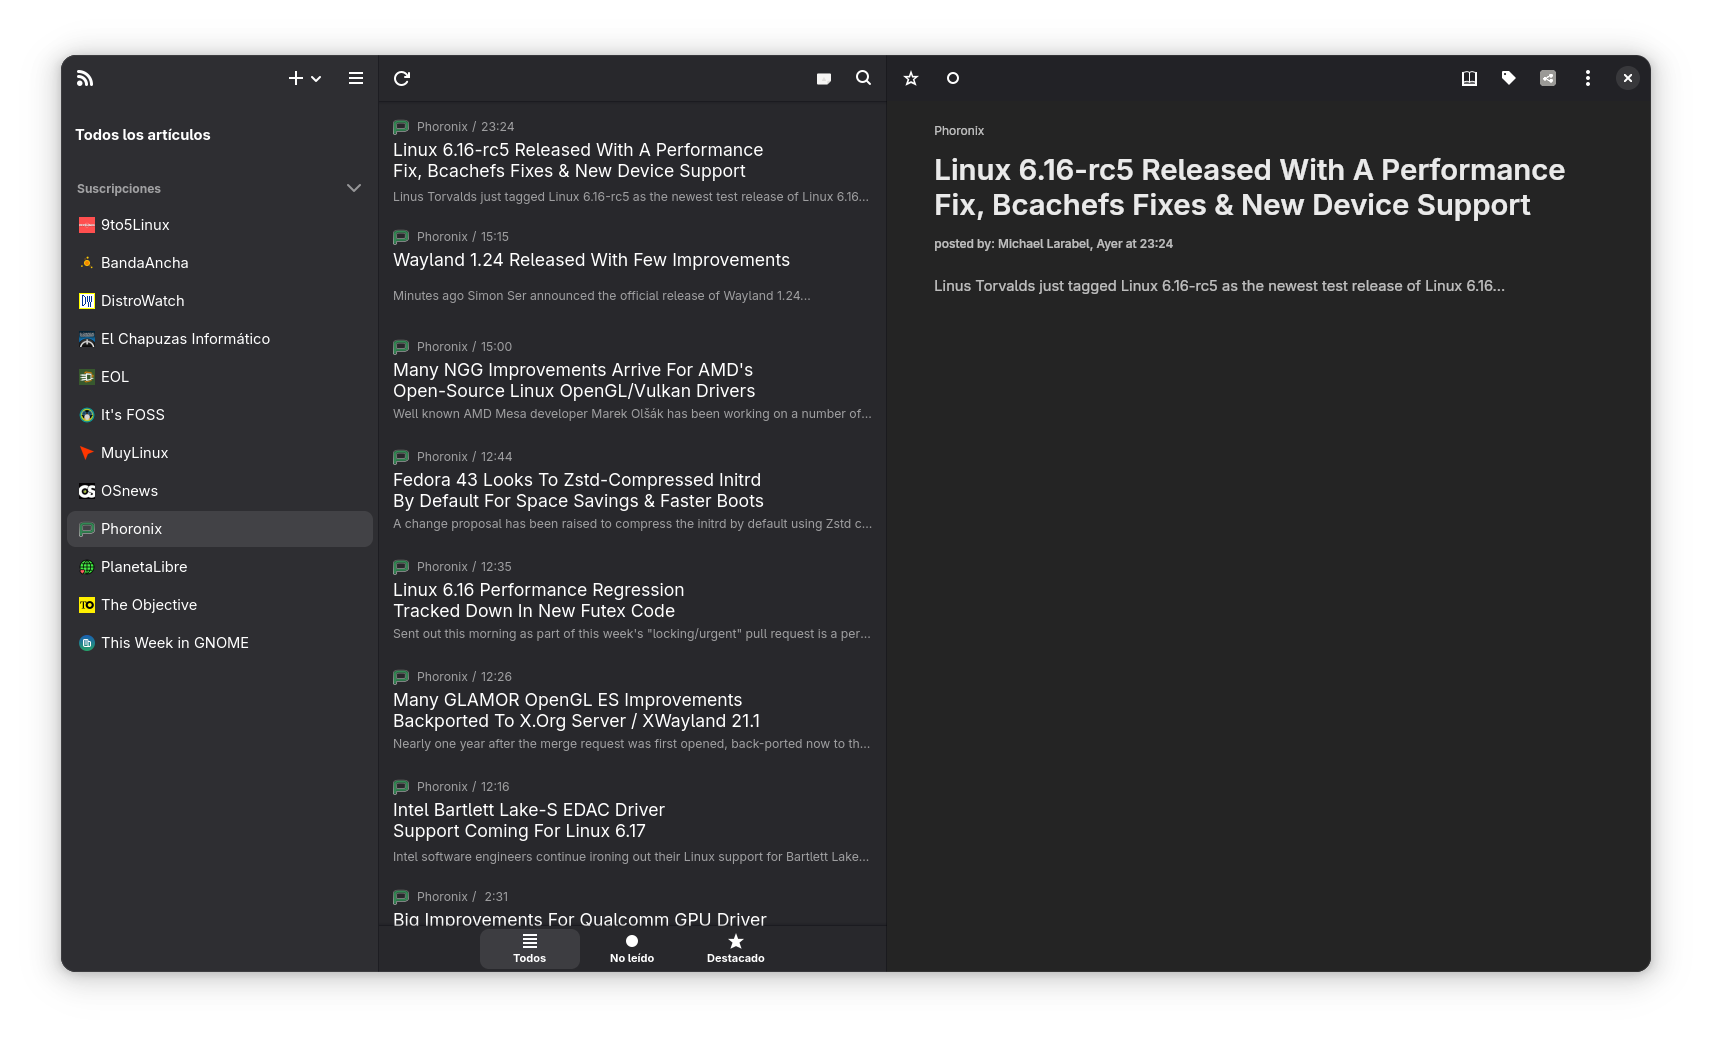Open Many GLAMOR OpenGL ES article
The width and height of the screenshot is (1712, 1039).
tap(632, 710)
